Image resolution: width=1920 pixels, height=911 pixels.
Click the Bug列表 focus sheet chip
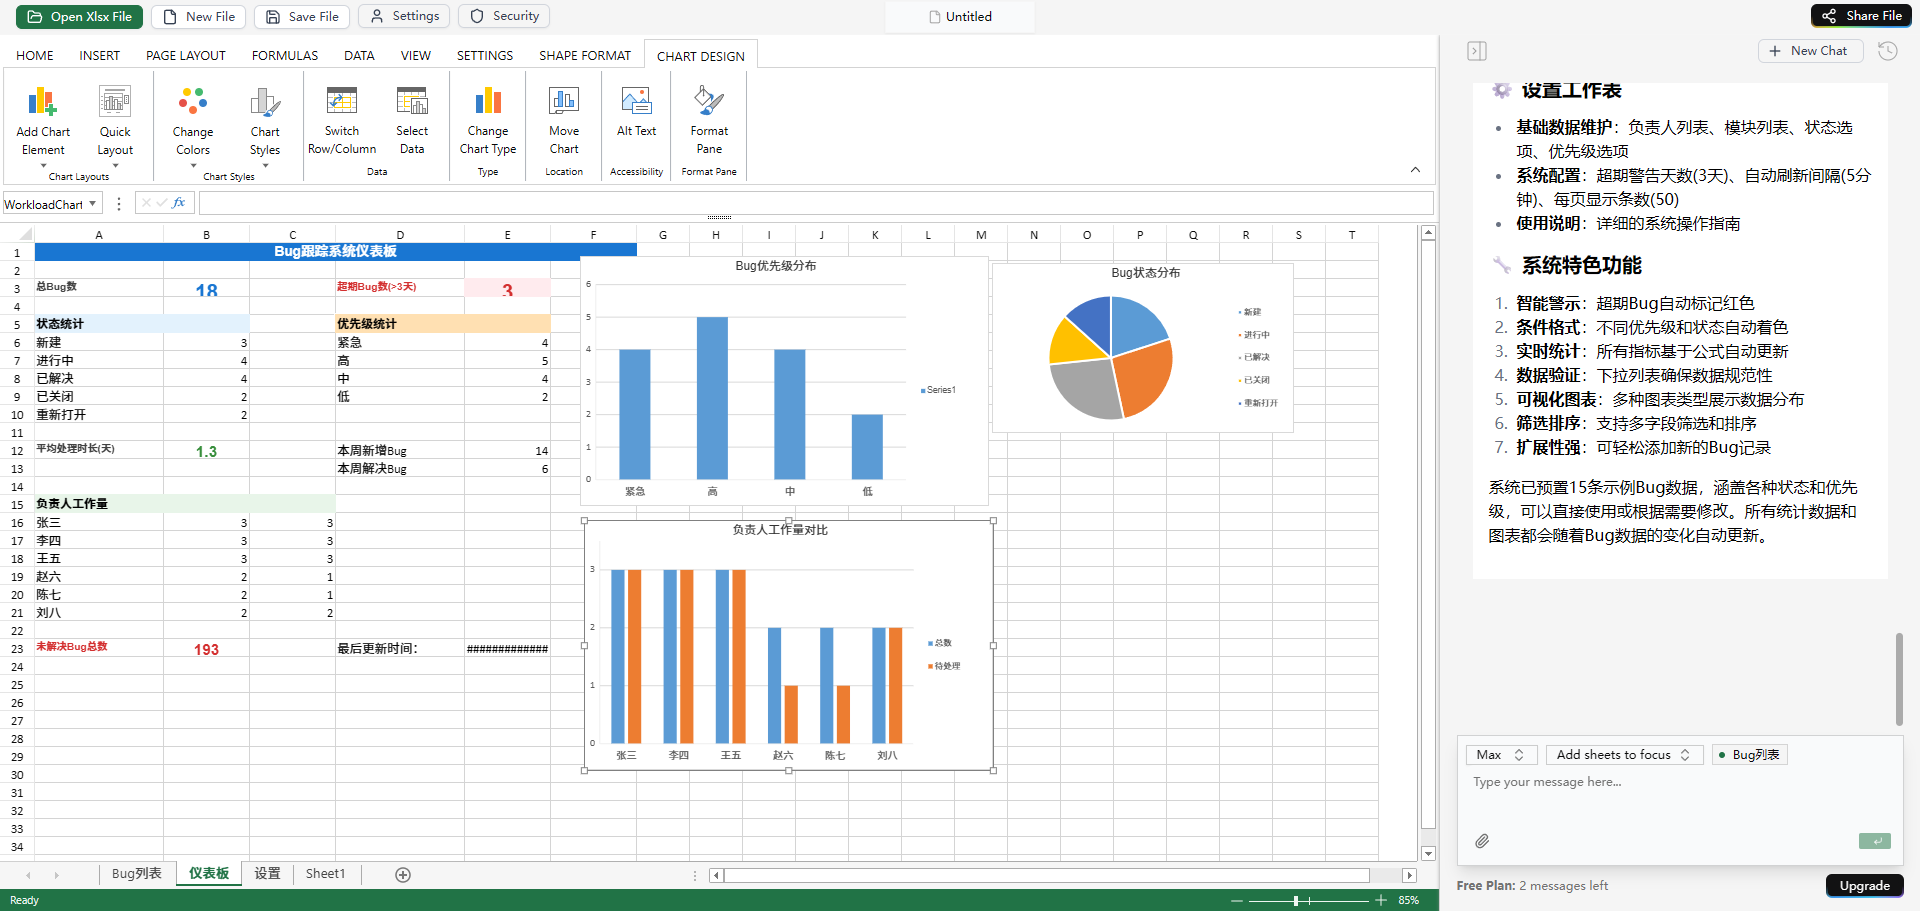(x=1749, y=755)
